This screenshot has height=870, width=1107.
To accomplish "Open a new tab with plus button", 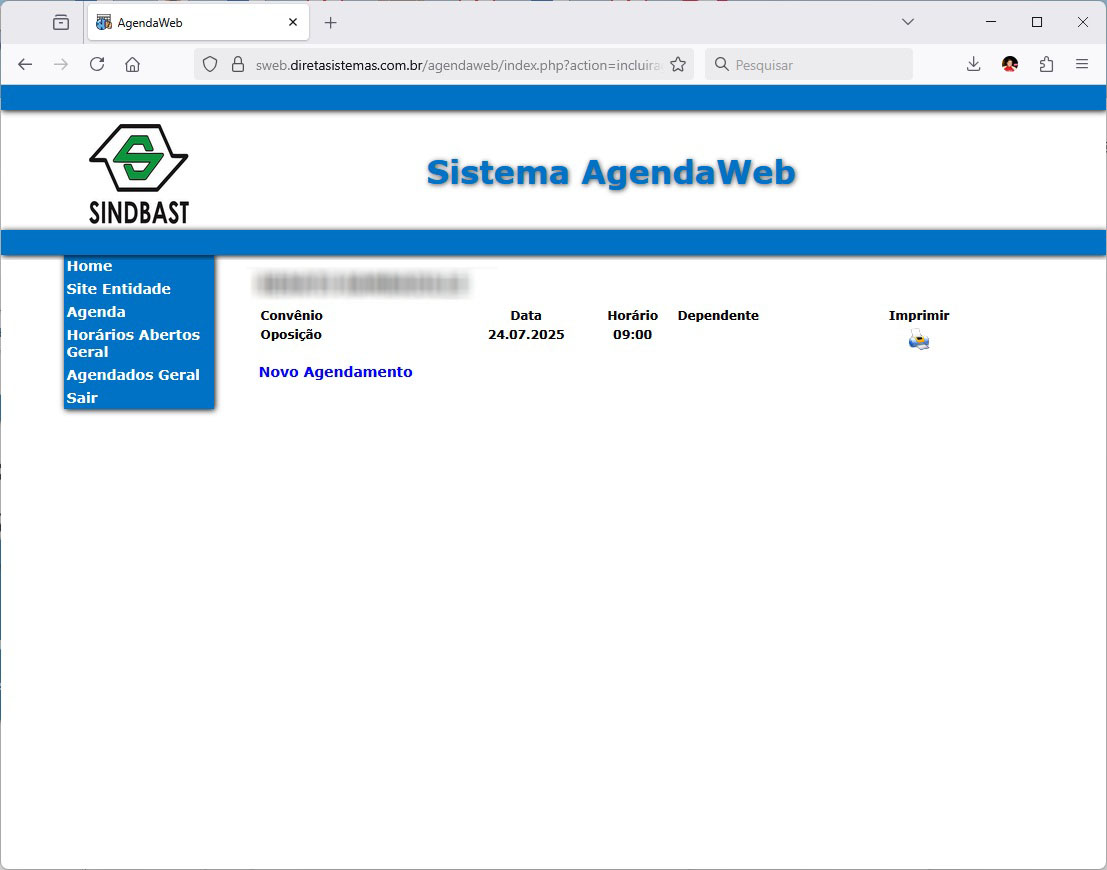I will 331,22.
